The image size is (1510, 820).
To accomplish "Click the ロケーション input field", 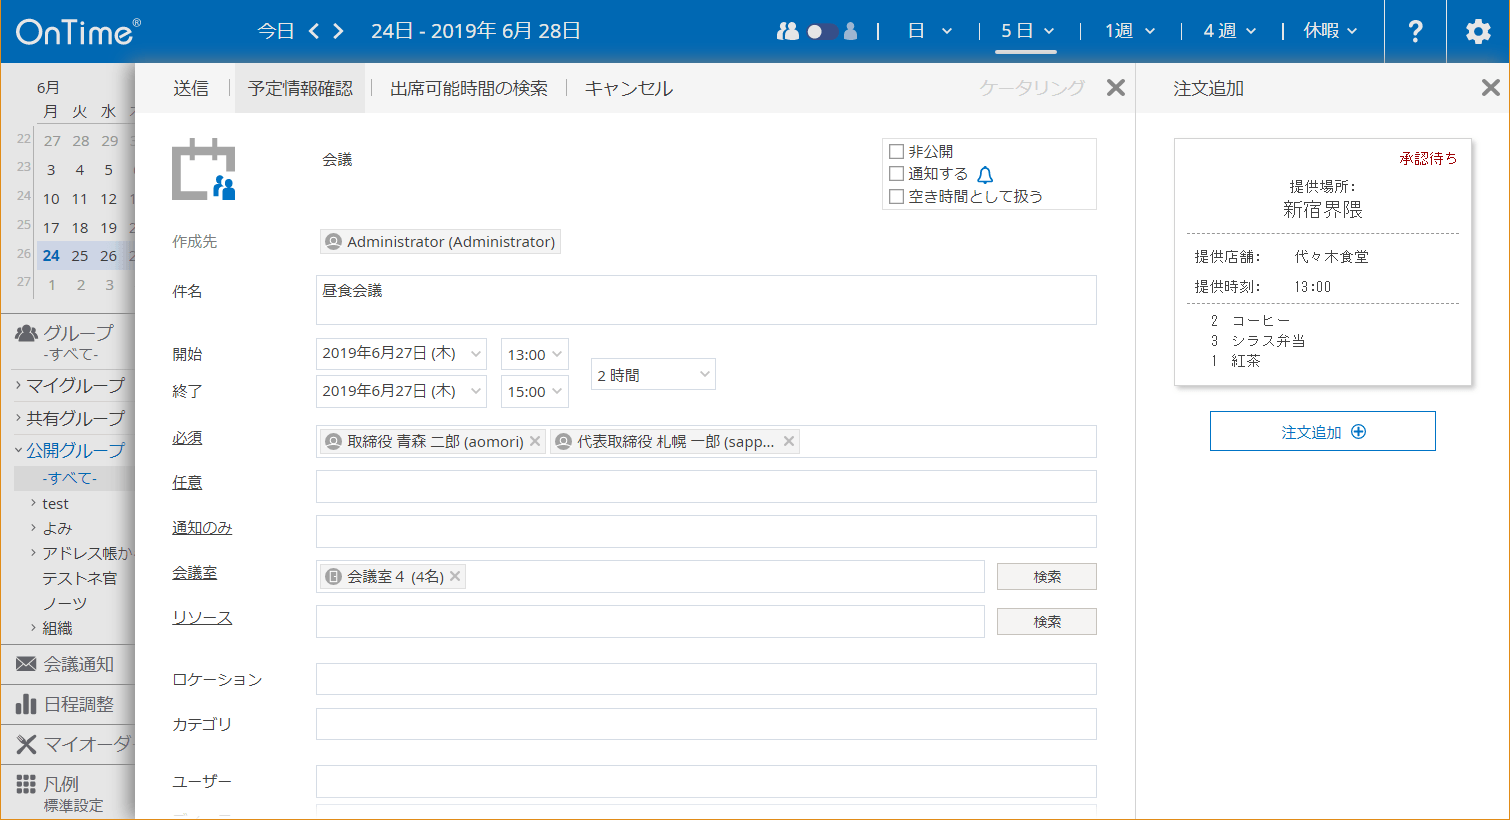I will 706,679.
